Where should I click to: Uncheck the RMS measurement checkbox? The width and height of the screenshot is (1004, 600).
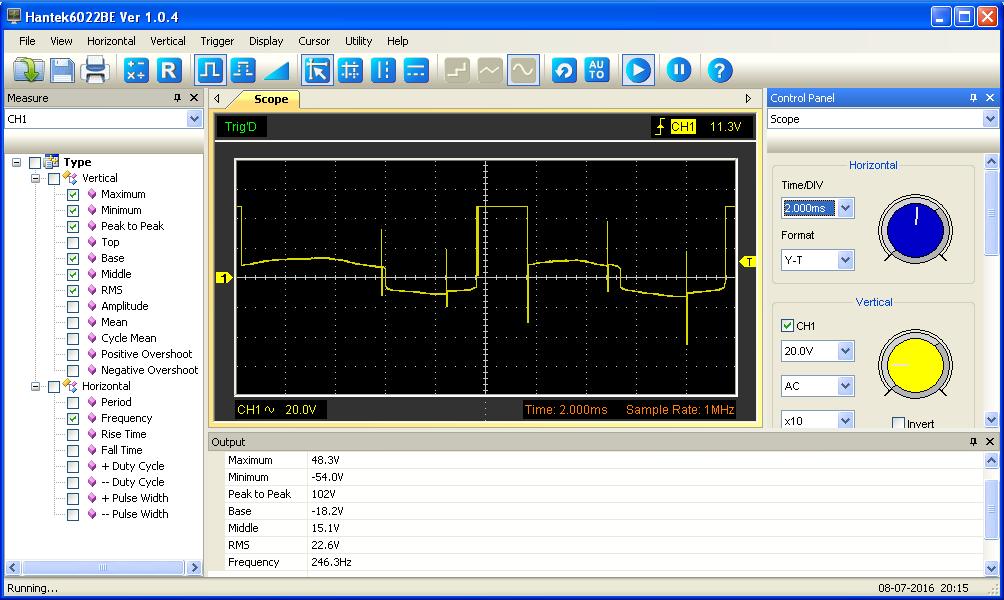tap(73, 291)
